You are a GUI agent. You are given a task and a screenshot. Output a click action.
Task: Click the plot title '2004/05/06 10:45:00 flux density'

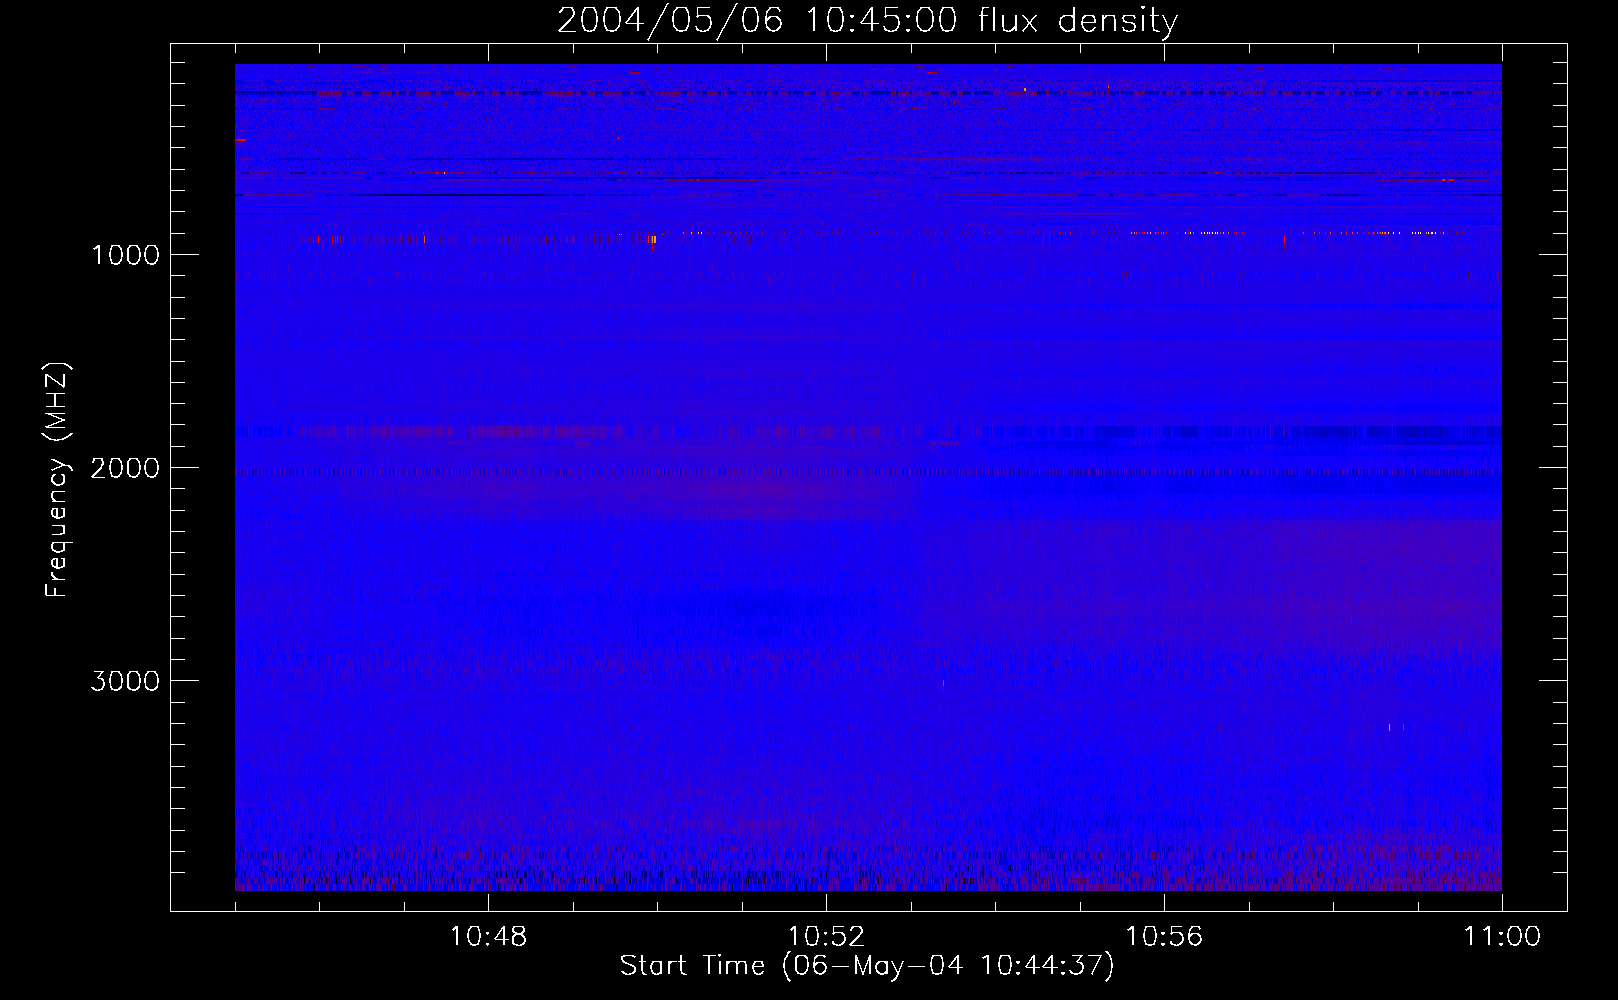click(x=867, y=21)
